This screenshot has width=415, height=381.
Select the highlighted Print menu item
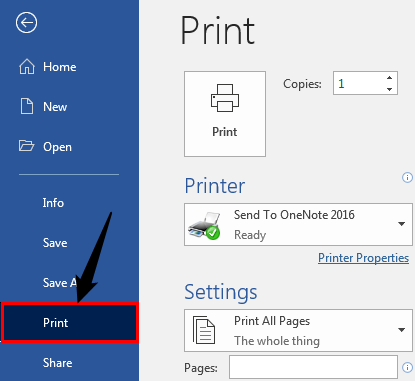click(69, 323)
